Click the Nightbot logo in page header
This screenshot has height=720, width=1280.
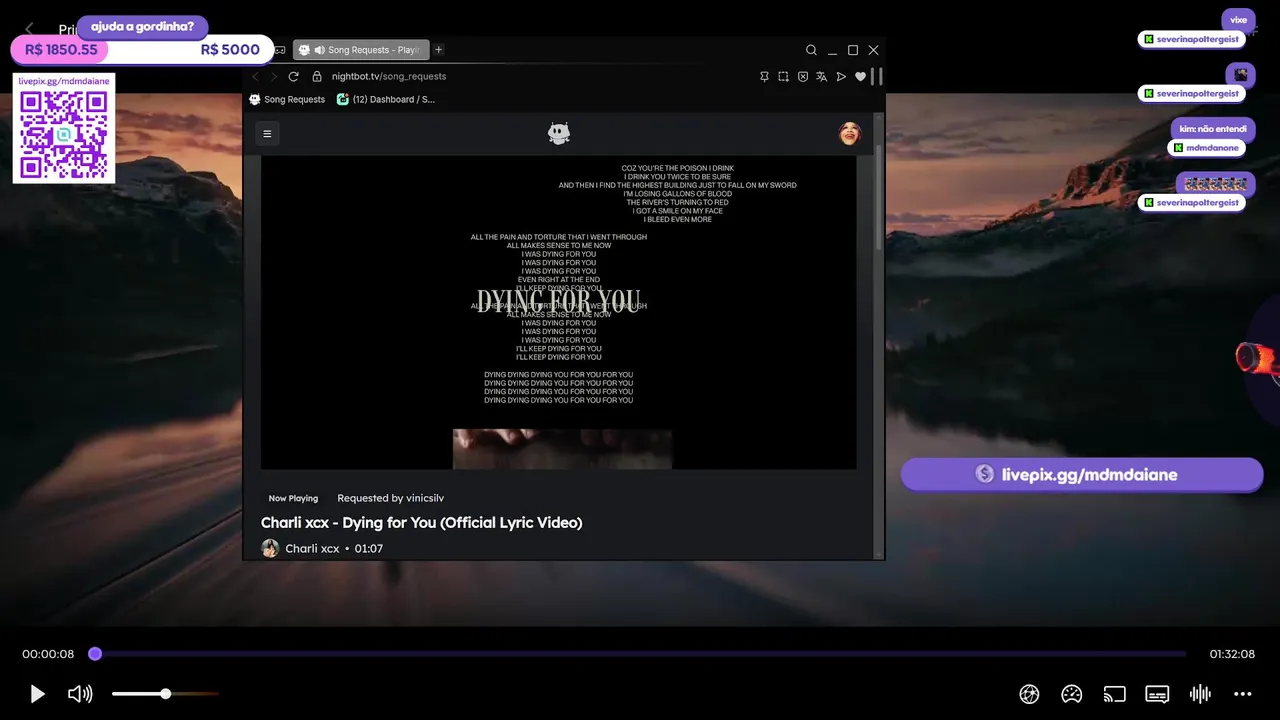(559, 133)
